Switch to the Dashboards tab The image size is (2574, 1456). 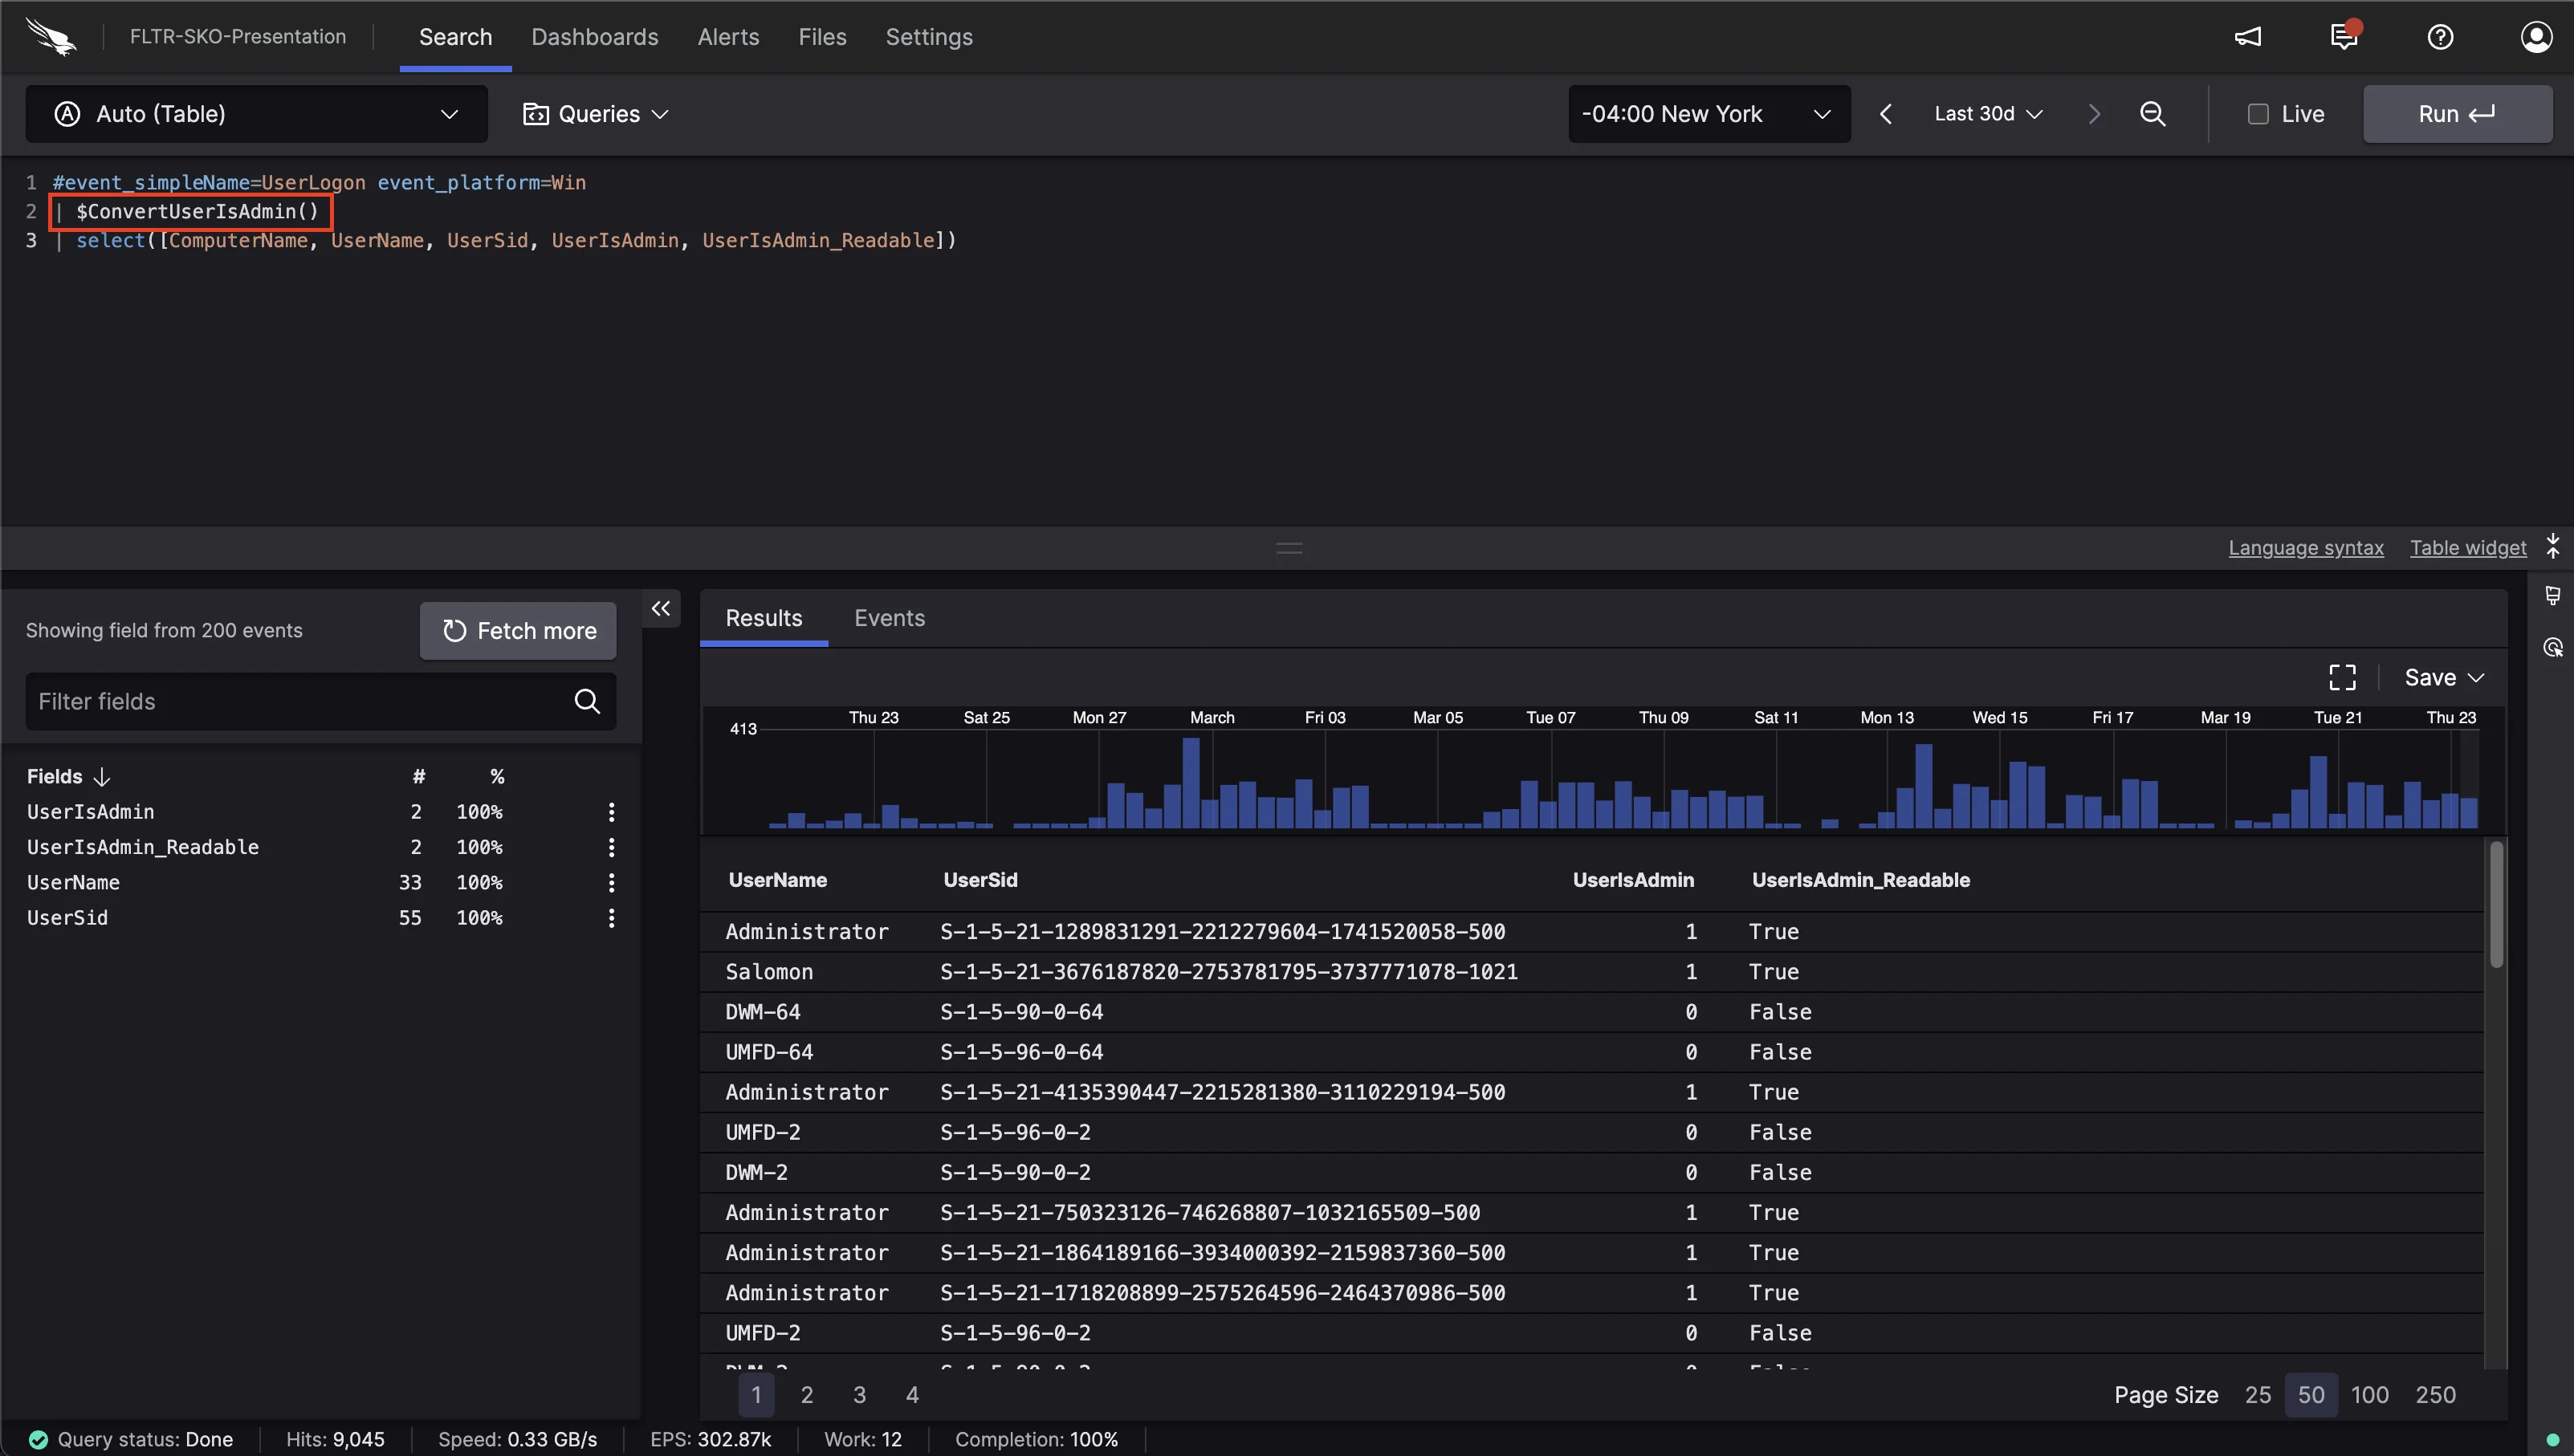[x=595, y=37]
